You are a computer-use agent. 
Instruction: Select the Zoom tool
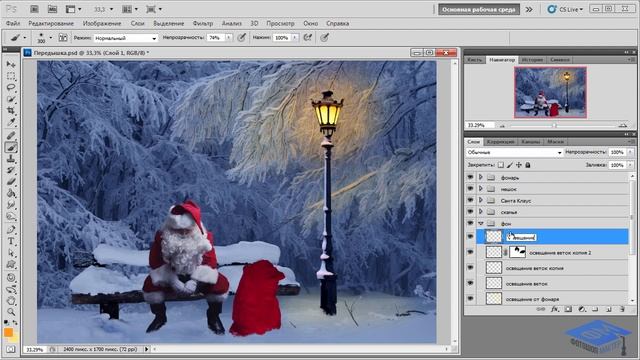click(11, 313)
